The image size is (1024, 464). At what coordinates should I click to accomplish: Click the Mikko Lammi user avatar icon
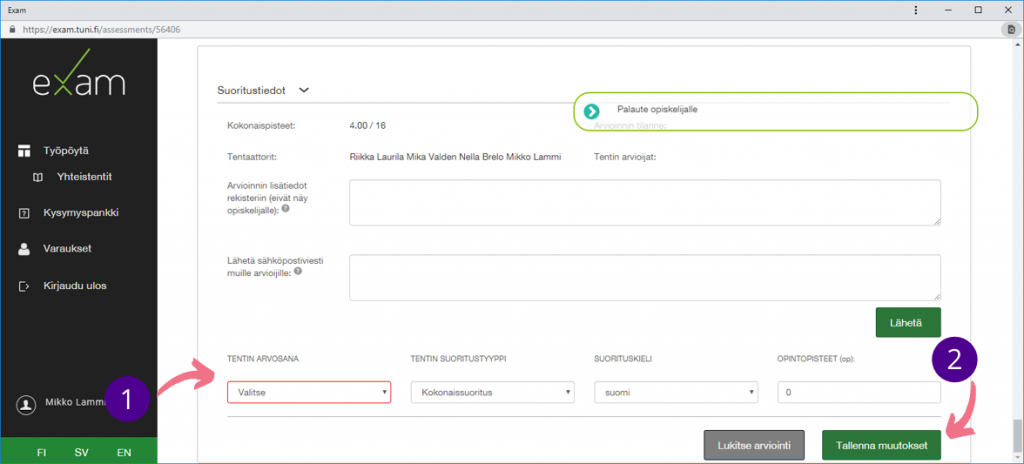point(26,404)
